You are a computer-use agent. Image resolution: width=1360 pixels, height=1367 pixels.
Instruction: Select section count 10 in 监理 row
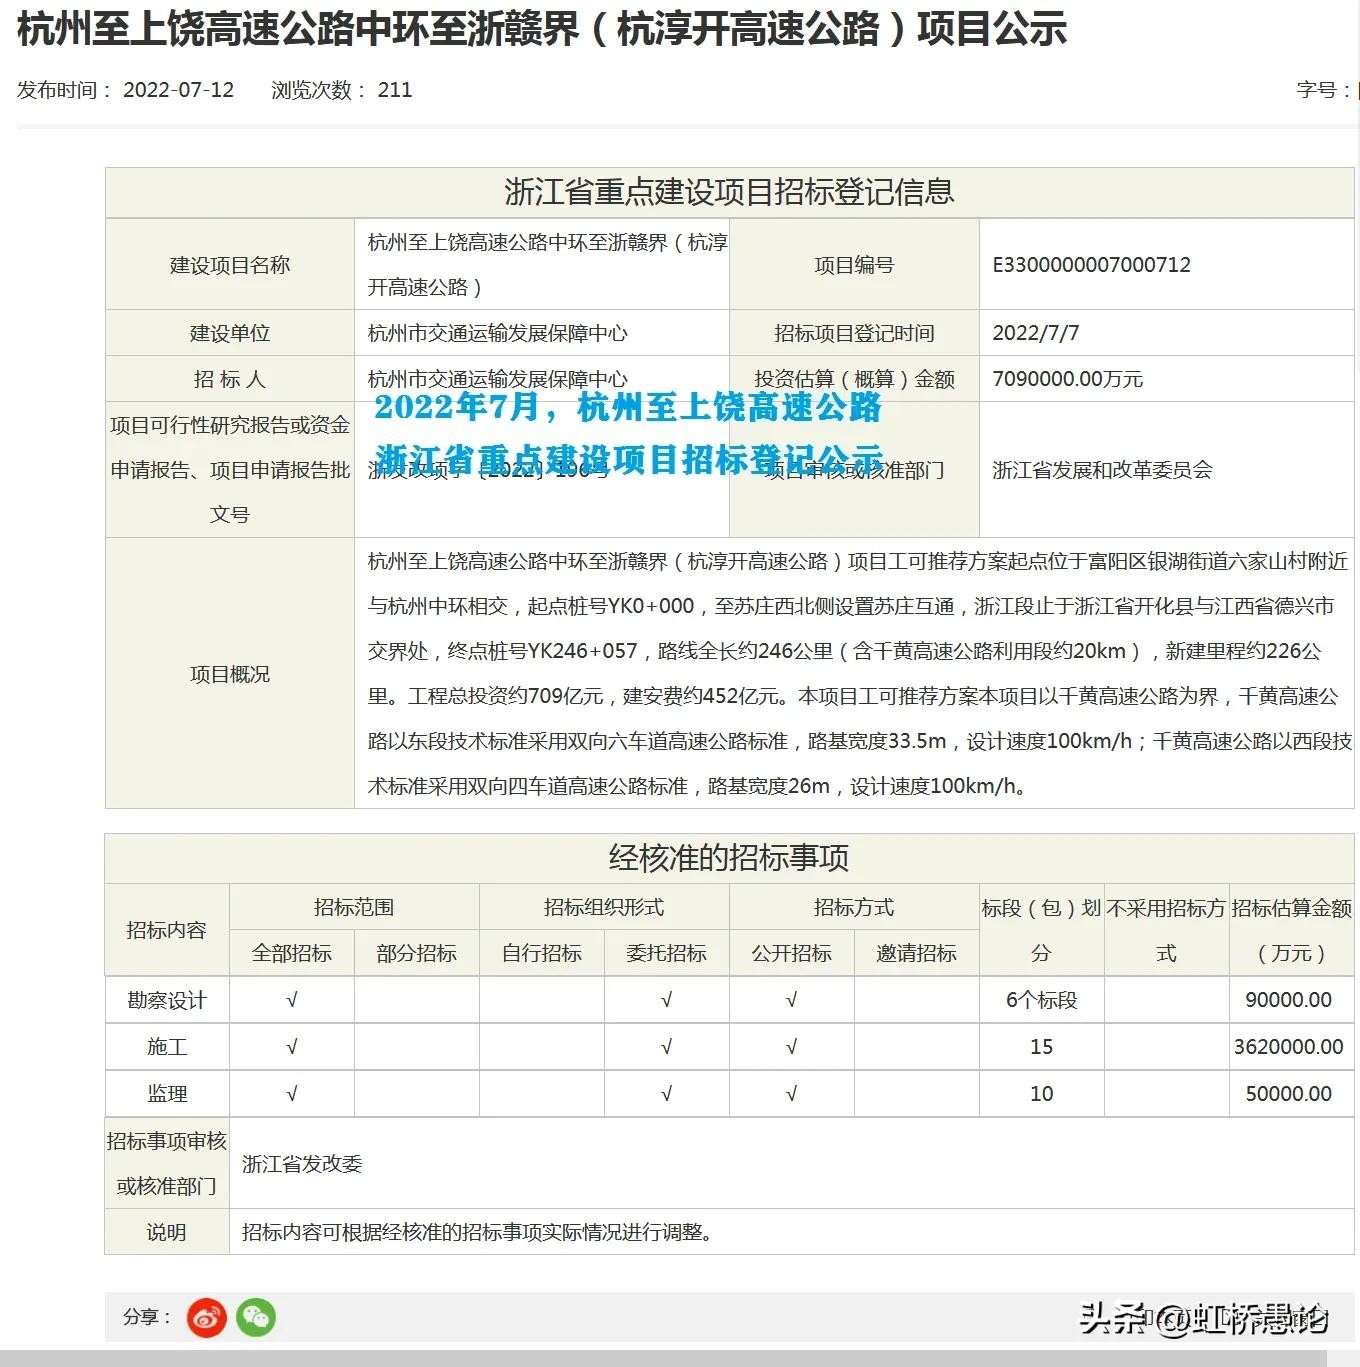[x=1041, y=1094]
